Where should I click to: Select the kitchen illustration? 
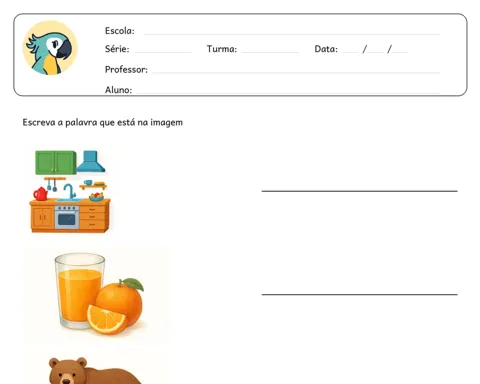click(x=70, y=191)
